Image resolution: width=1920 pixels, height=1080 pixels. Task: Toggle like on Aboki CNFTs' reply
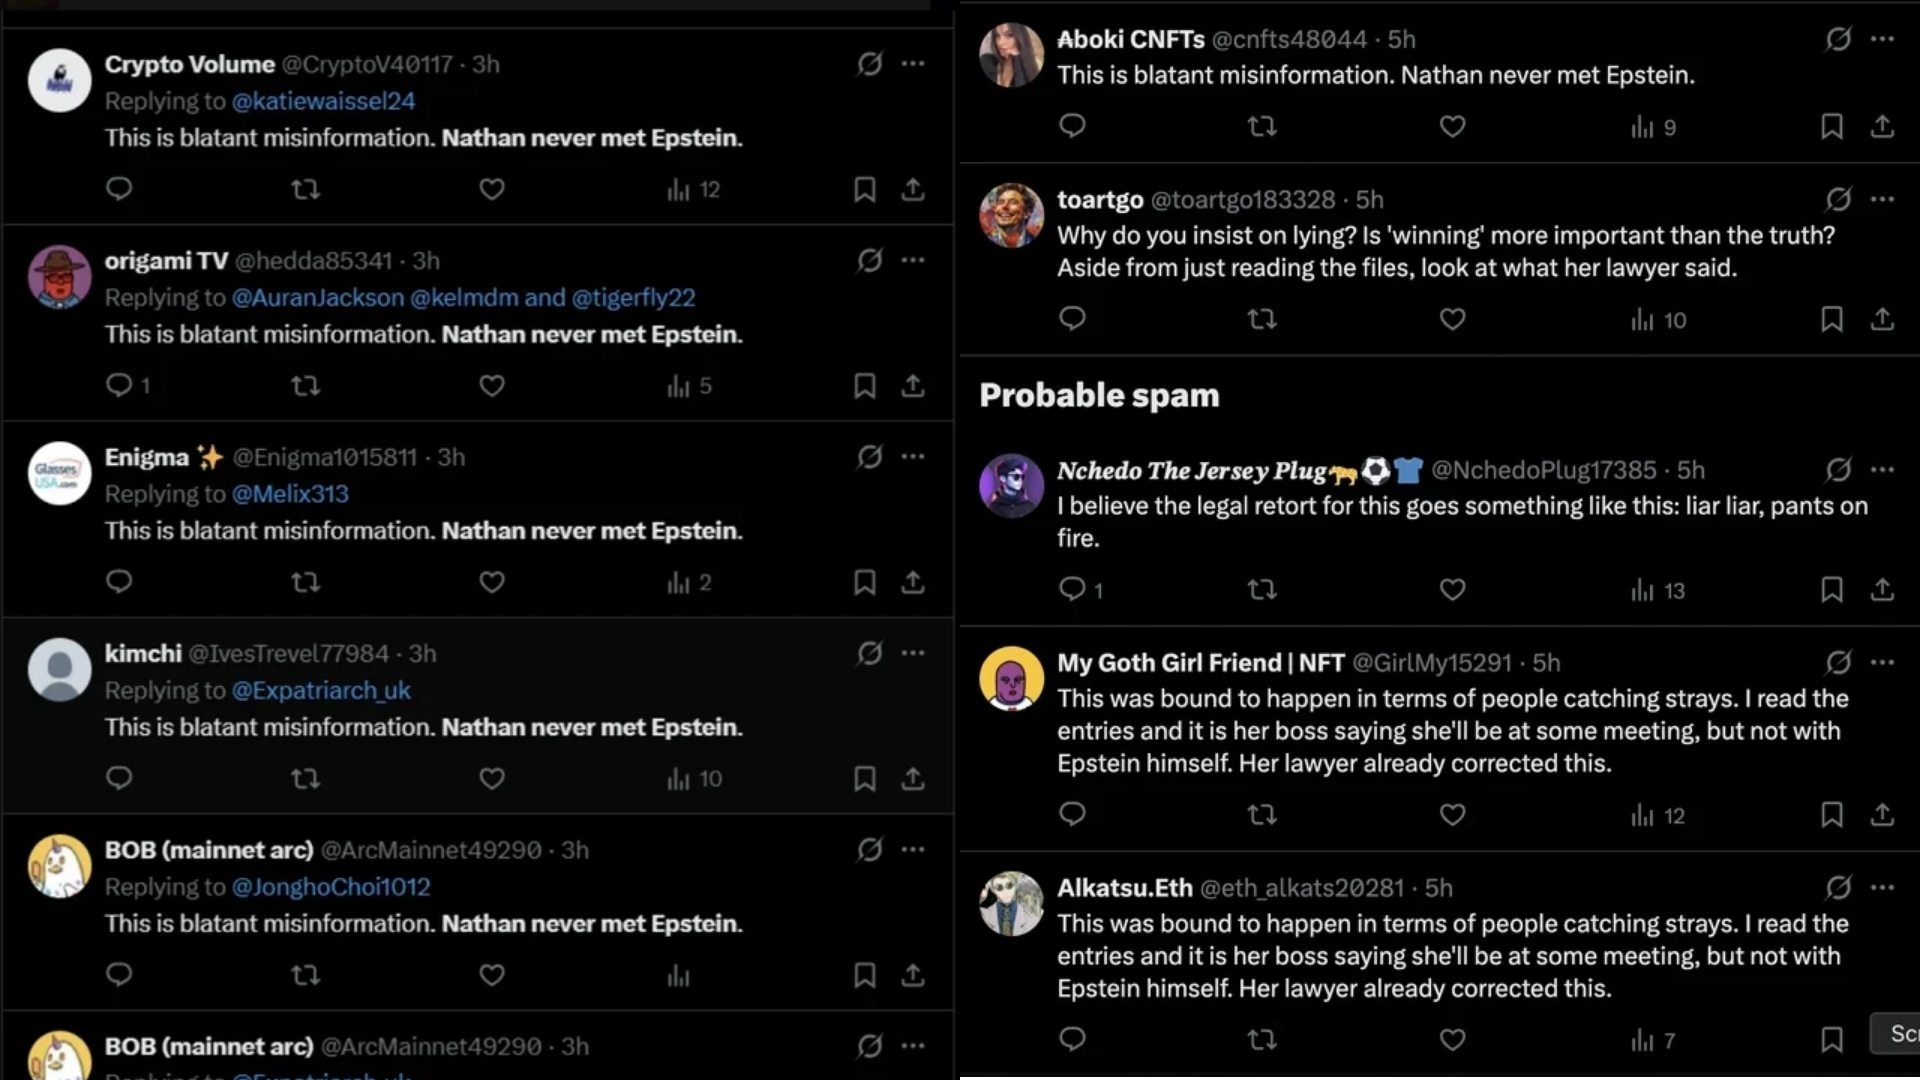click(x=1452, y=126)
